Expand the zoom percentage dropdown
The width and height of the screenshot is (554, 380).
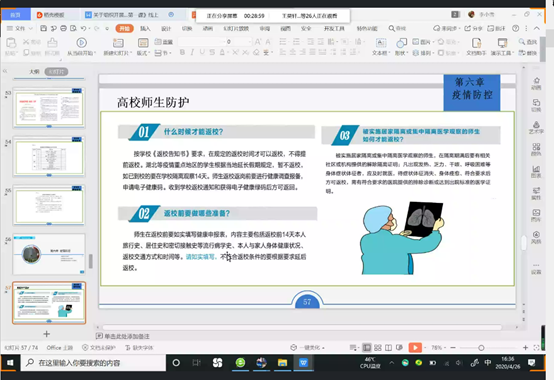(x=438, y=348)
